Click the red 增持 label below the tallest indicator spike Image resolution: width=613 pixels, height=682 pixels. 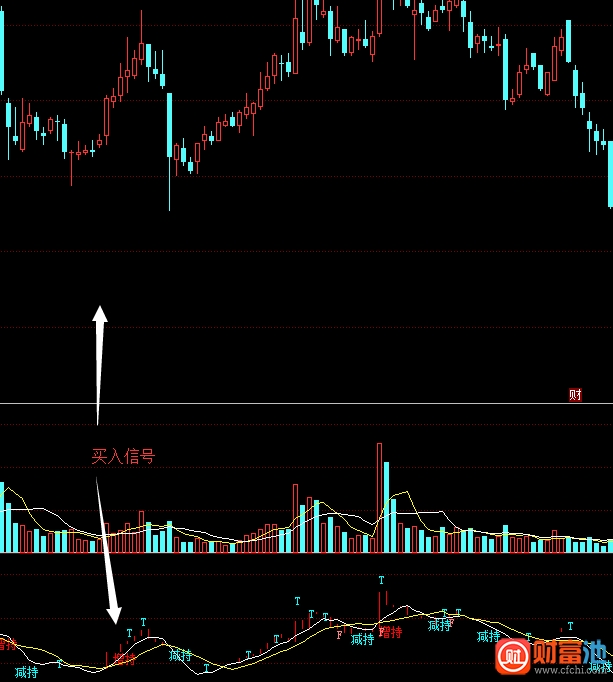(391, 632)
